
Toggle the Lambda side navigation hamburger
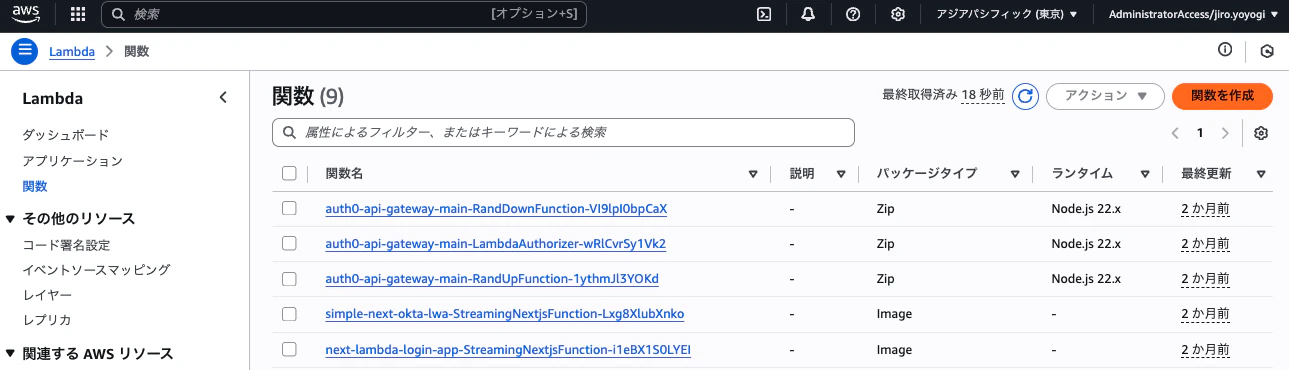[25, 51]
